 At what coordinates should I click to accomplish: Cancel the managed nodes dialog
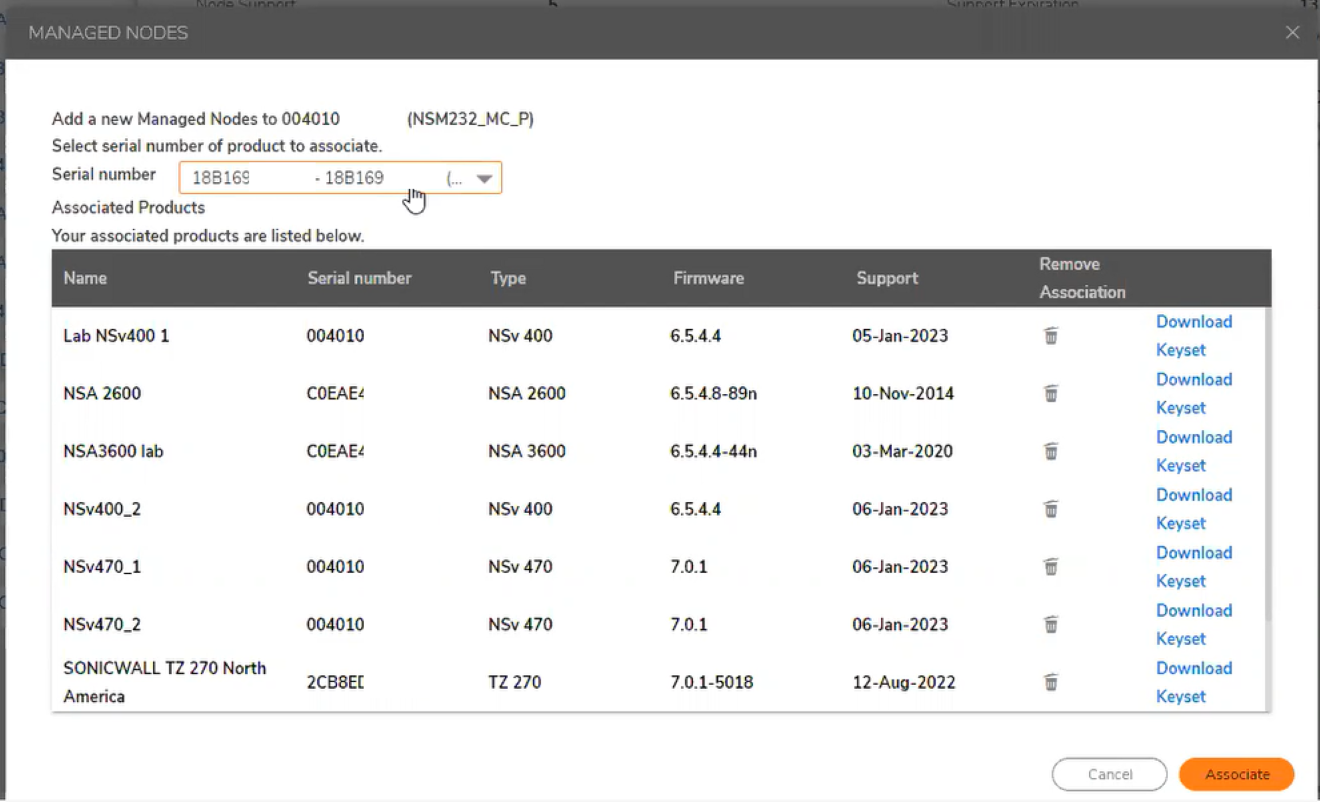[x=1109, y=774]
